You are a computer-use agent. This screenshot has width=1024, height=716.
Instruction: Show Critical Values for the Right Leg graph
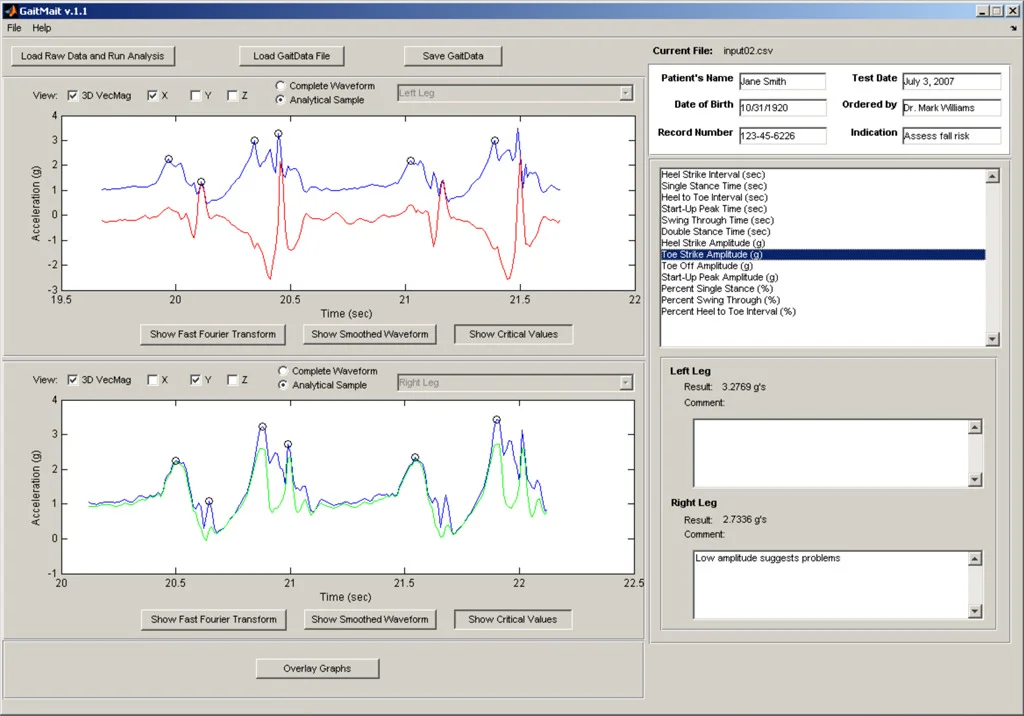tap(513, 619)
